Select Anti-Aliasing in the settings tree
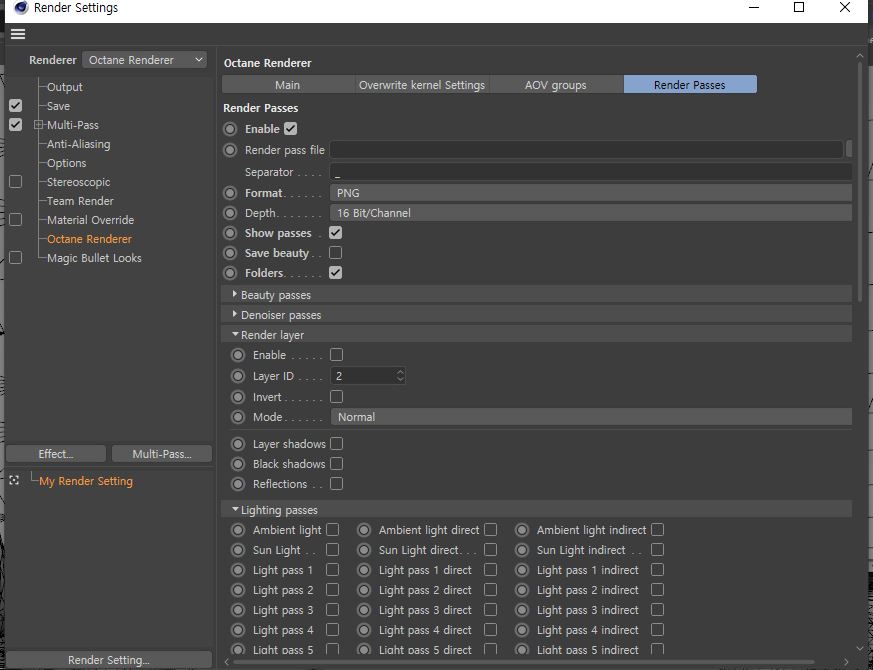The image size is (873, 670). (x=79, y=144)
